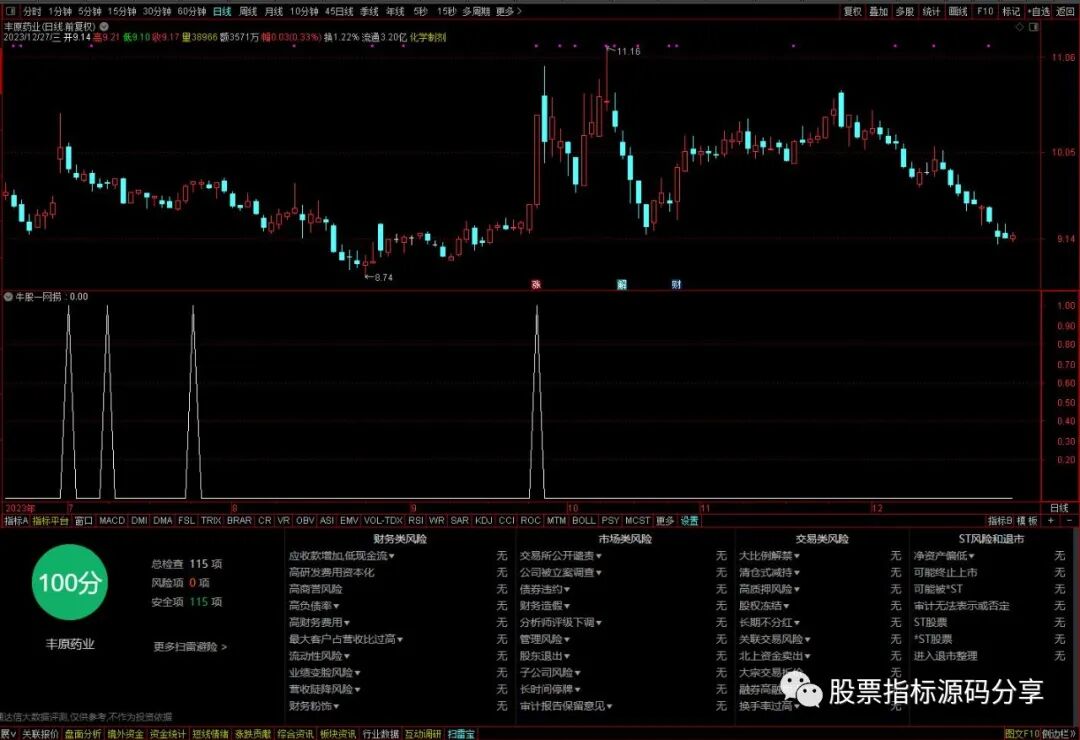Expand 高负债率 risk item
Viewport: 1080px width, 740px height.
click(x=314, y=606)
